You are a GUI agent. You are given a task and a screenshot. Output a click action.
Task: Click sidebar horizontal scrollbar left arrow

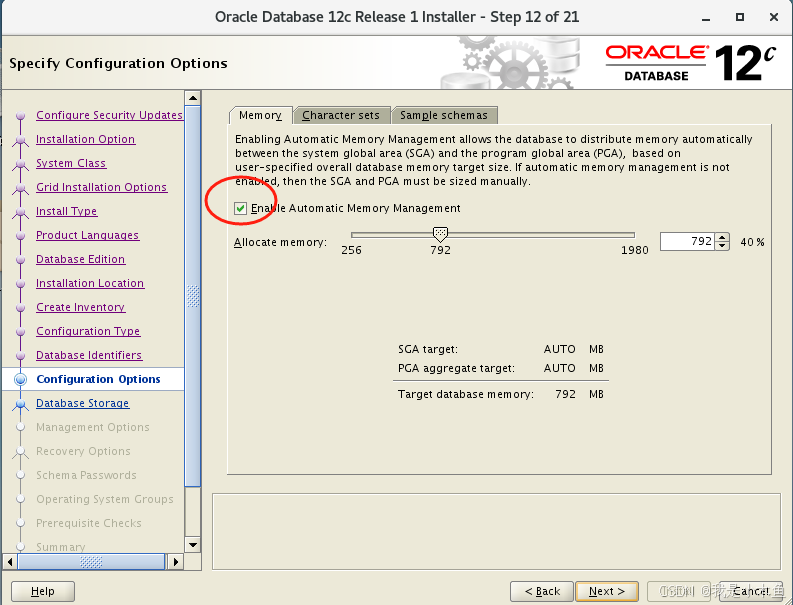pyautogui.click(x=10, y=561)
